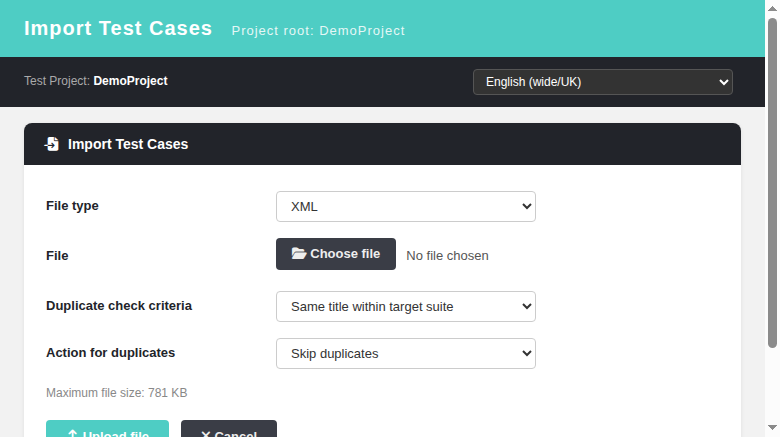Image resolution: width=780 pixels, height=437 pixels.
Task: Click the bold DemoProject project name
Action: [x=130, y=81]
